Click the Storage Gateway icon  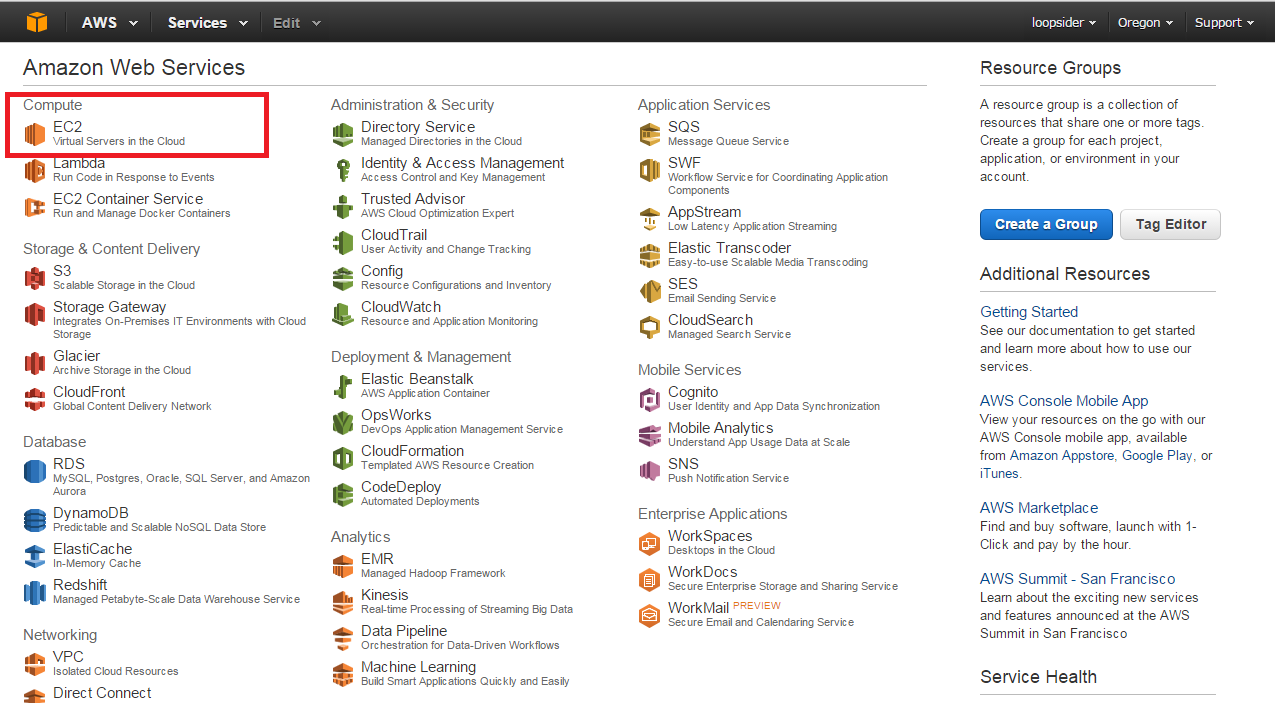click(35, 314)
